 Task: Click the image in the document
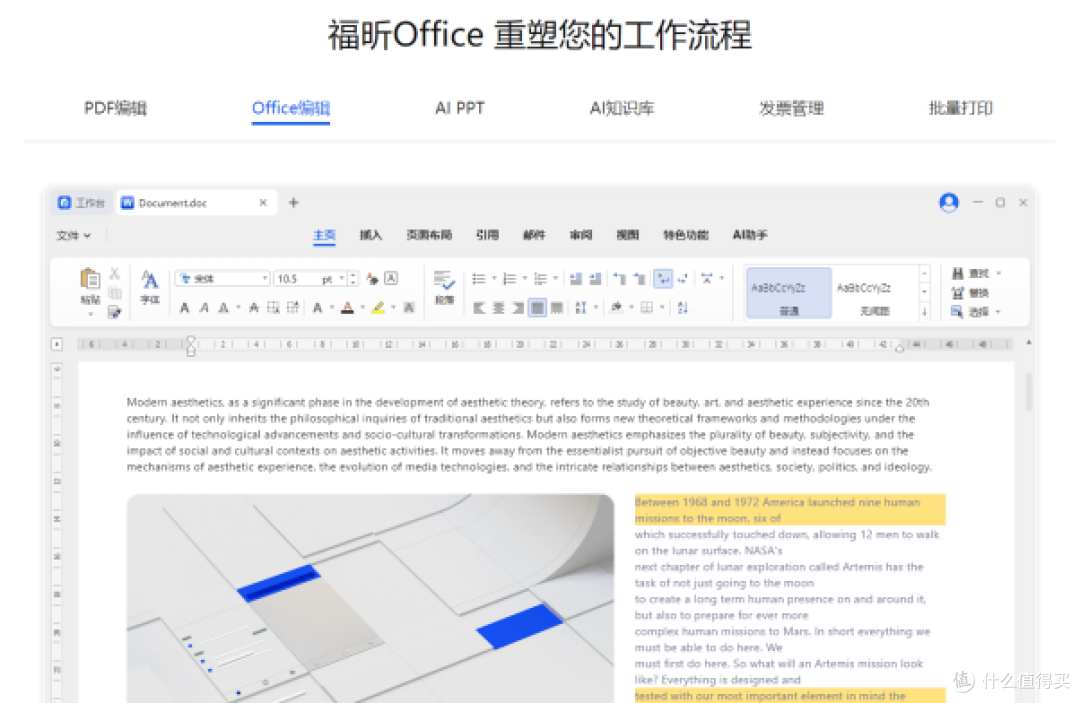[x=371, y=598]
